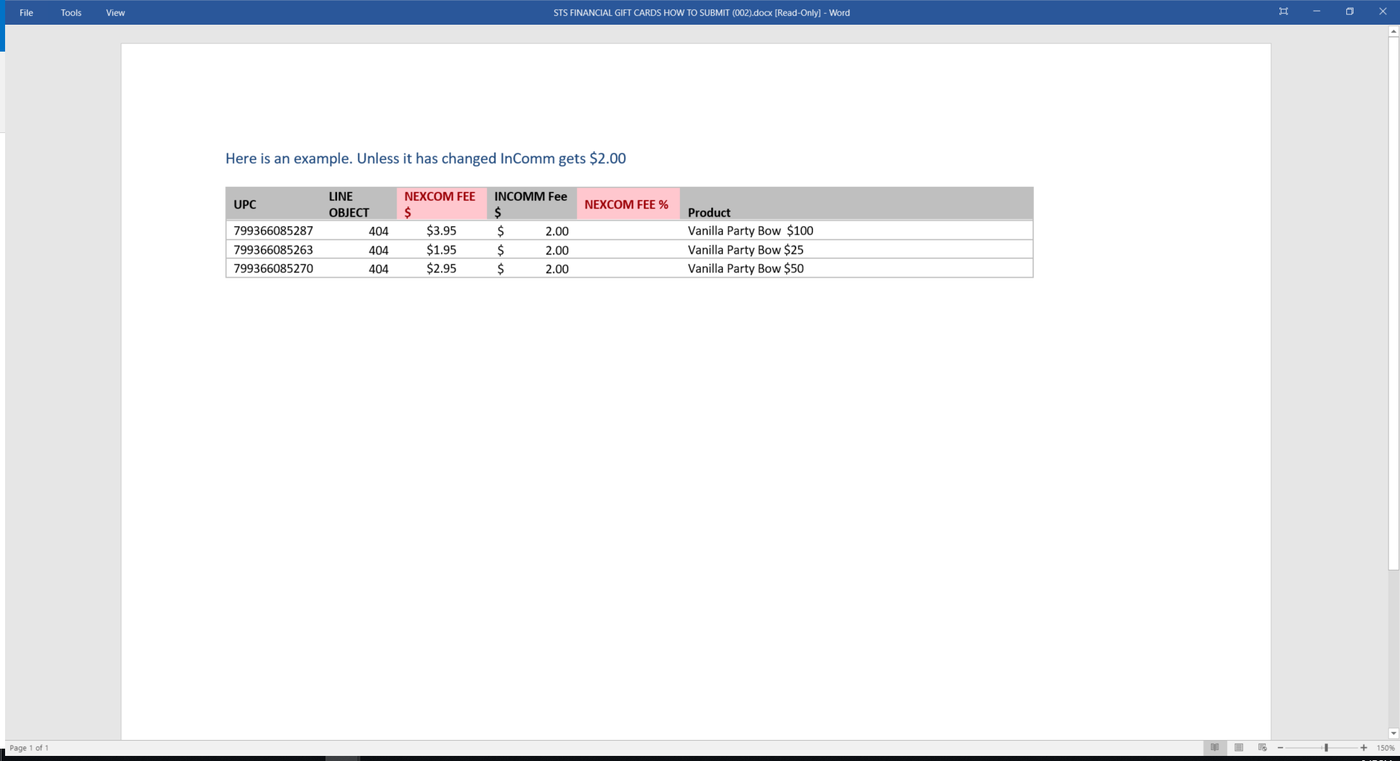
Task: Click the INCOMM Fee $ header cell
Action: point(530,204)
